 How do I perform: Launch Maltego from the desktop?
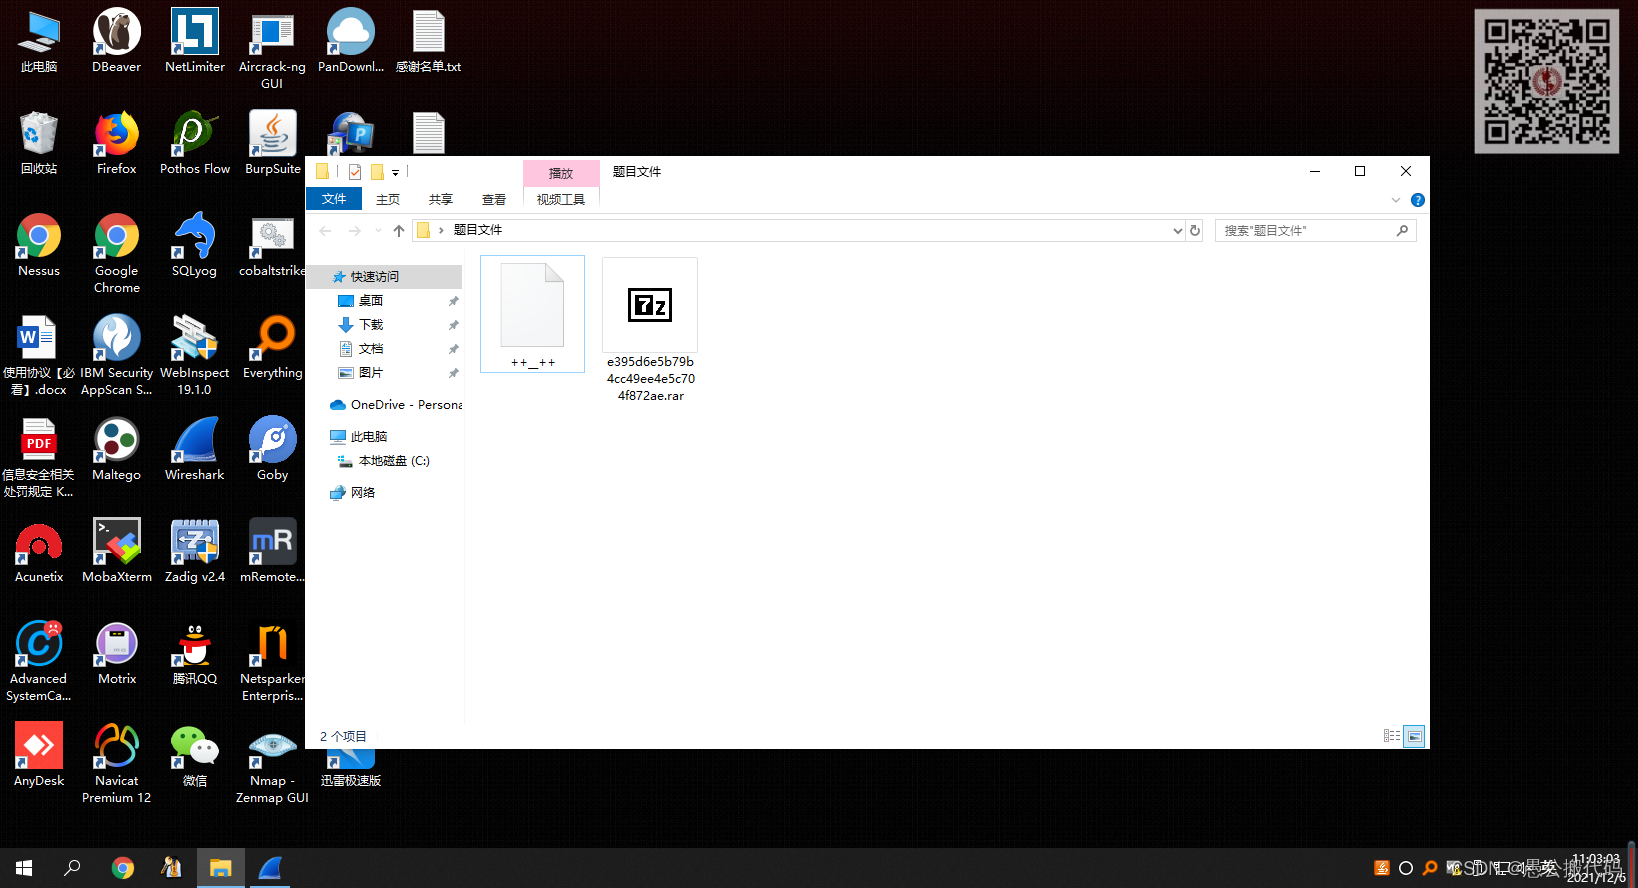click(117, 449)
